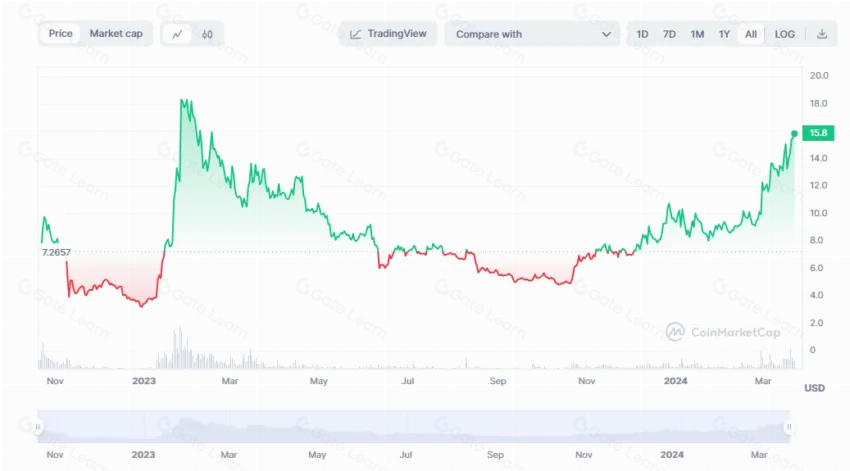Select the 1M time range
The width and height of the screenshot is (850, 471).
tap(697, 34)
